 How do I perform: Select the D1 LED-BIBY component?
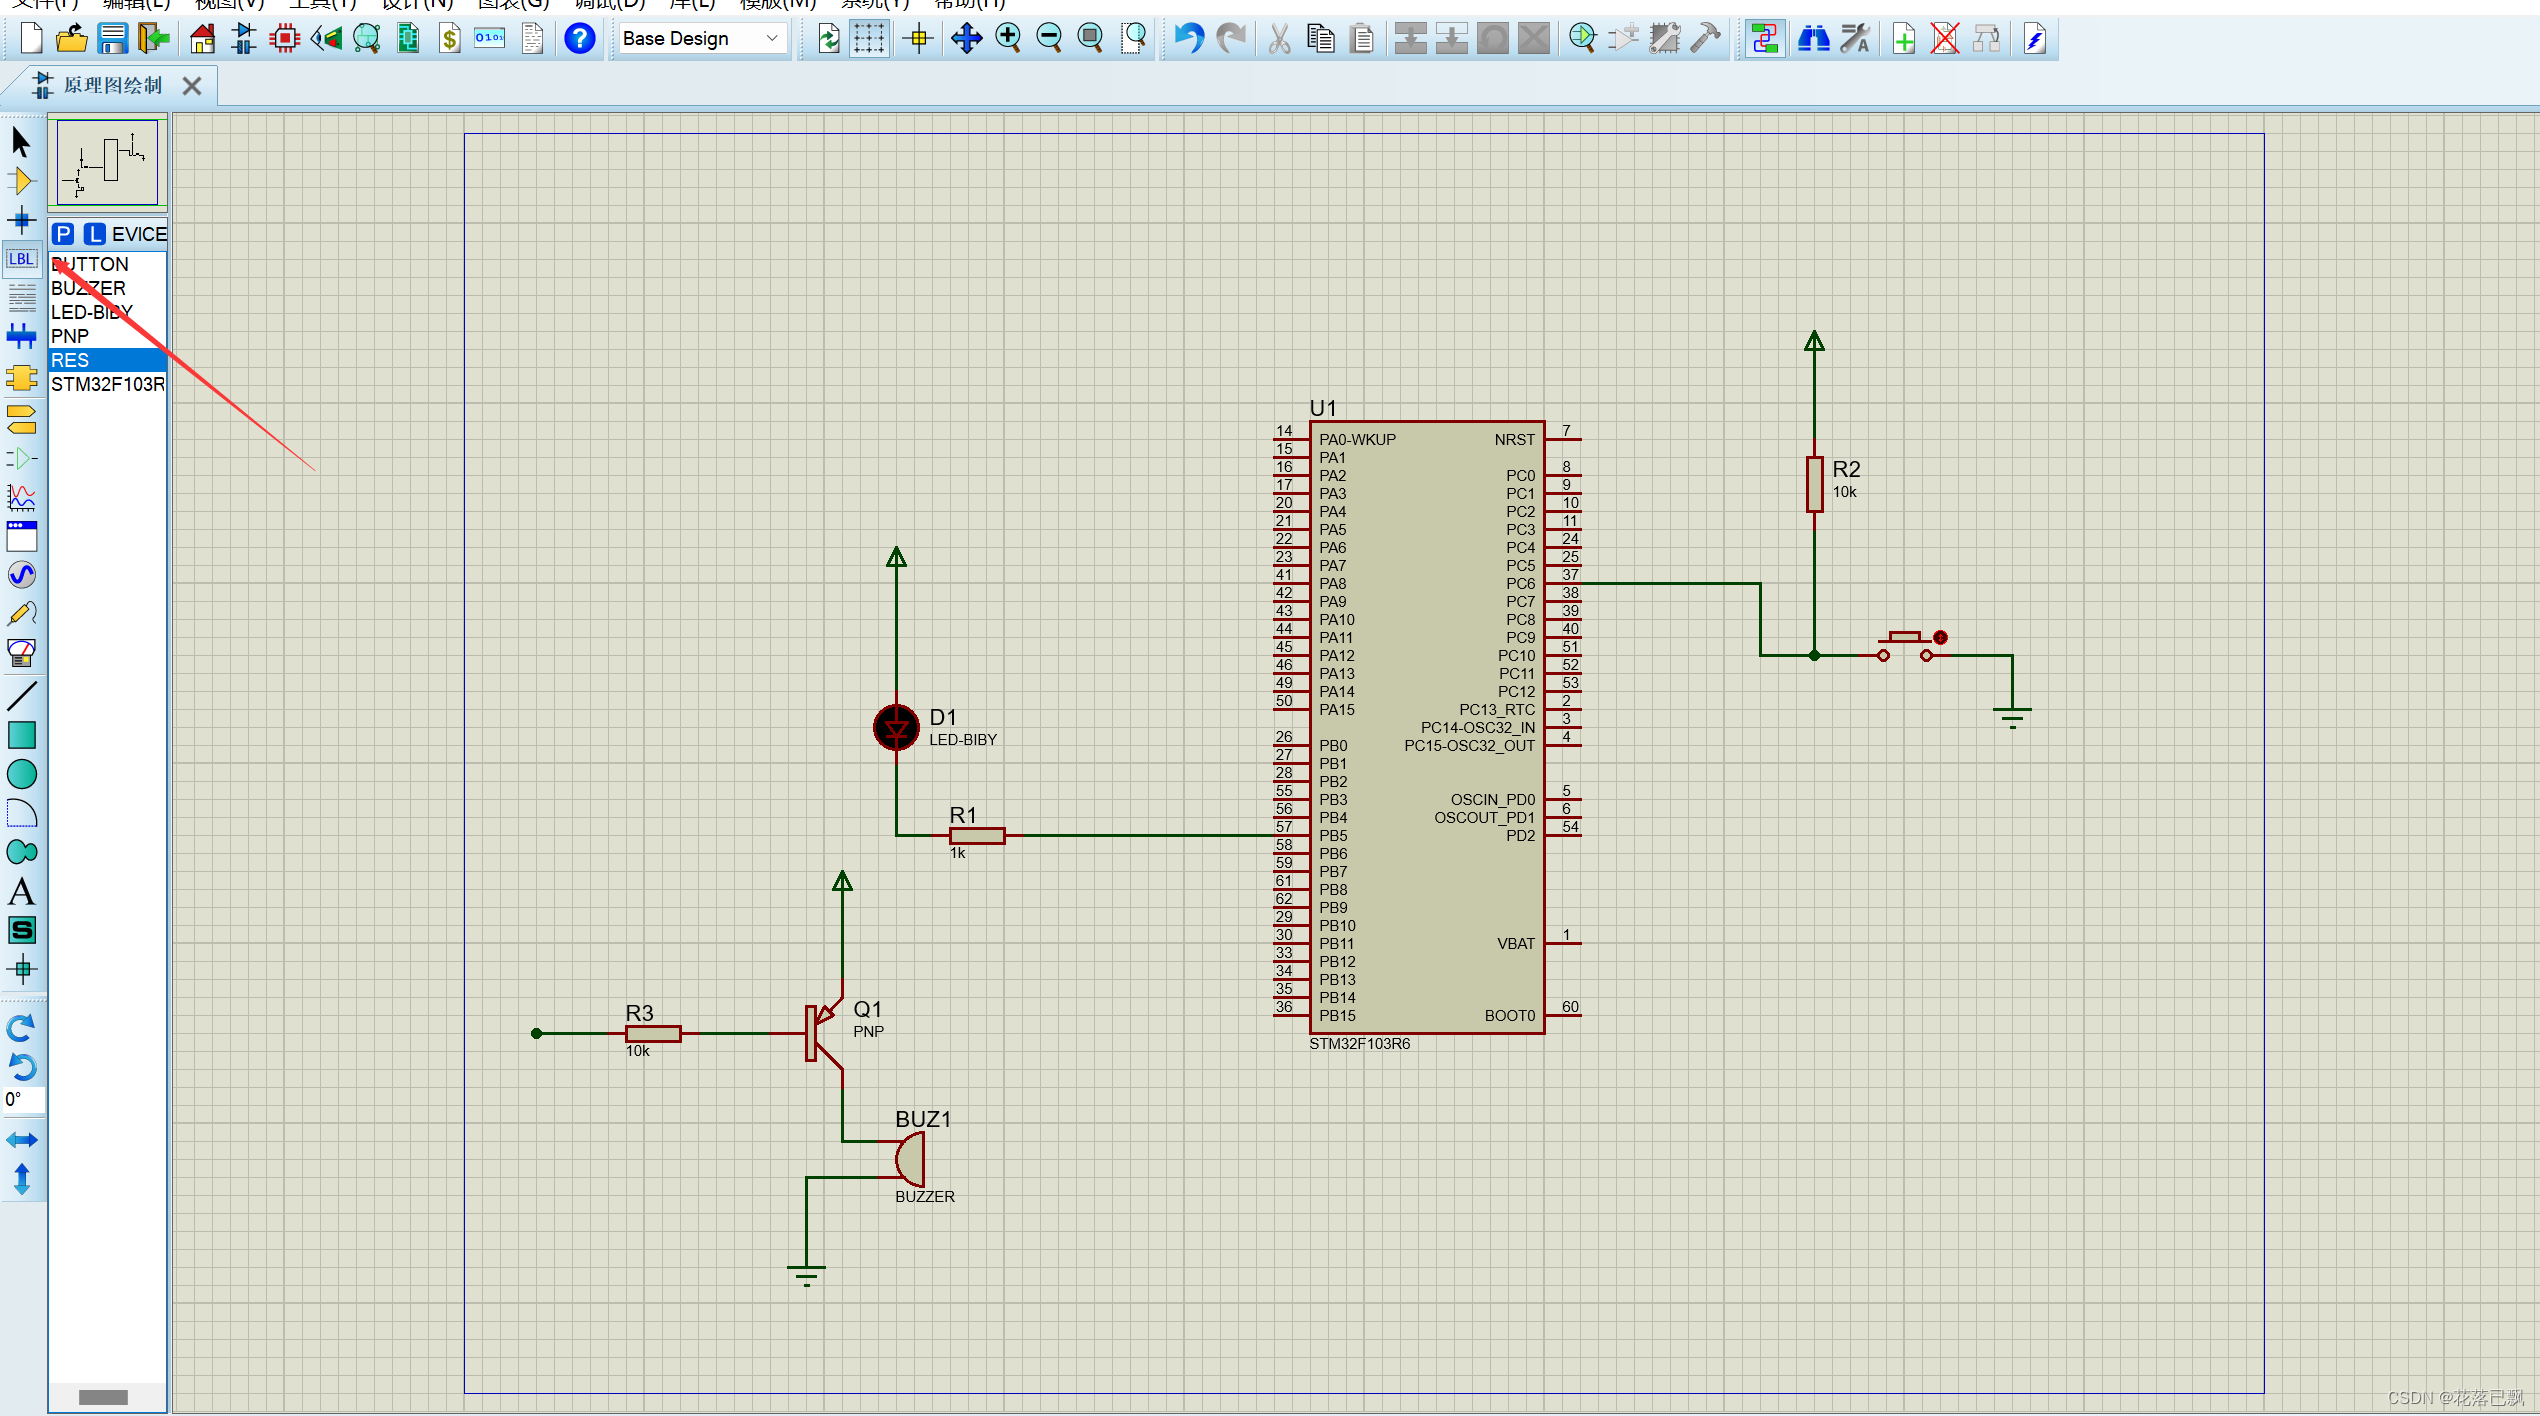(x=896, y=727)
